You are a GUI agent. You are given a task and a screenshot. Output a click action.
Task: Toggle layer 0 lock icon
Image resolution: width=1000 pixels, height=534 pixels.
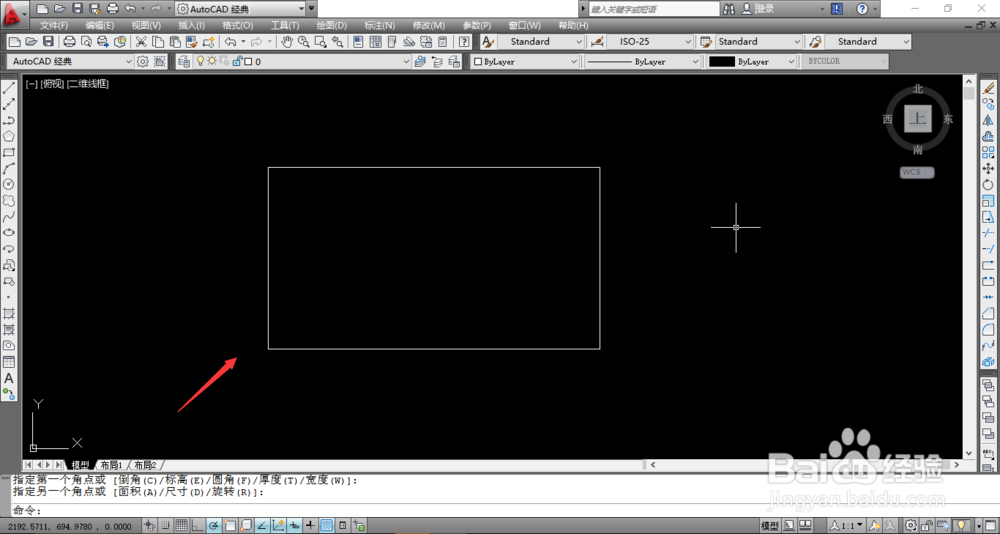237,61
